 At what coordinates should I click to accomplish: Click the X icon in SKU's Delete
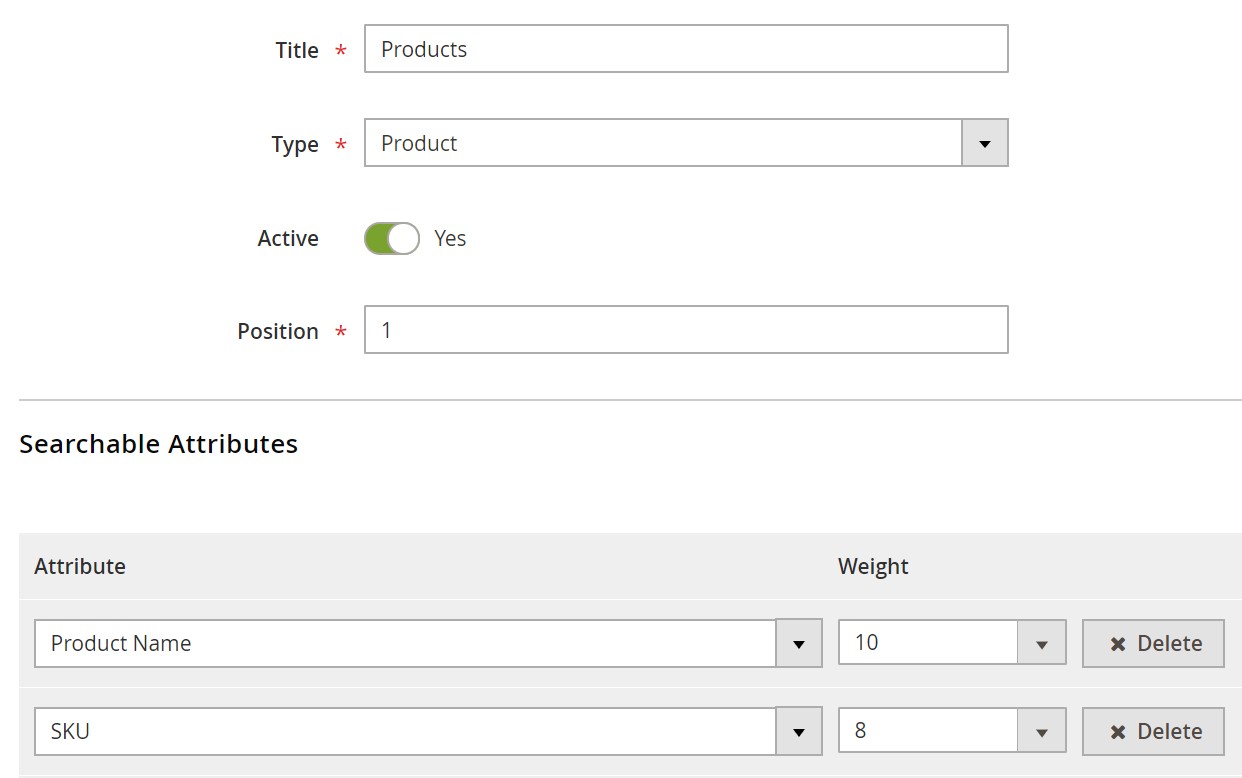1118,732
